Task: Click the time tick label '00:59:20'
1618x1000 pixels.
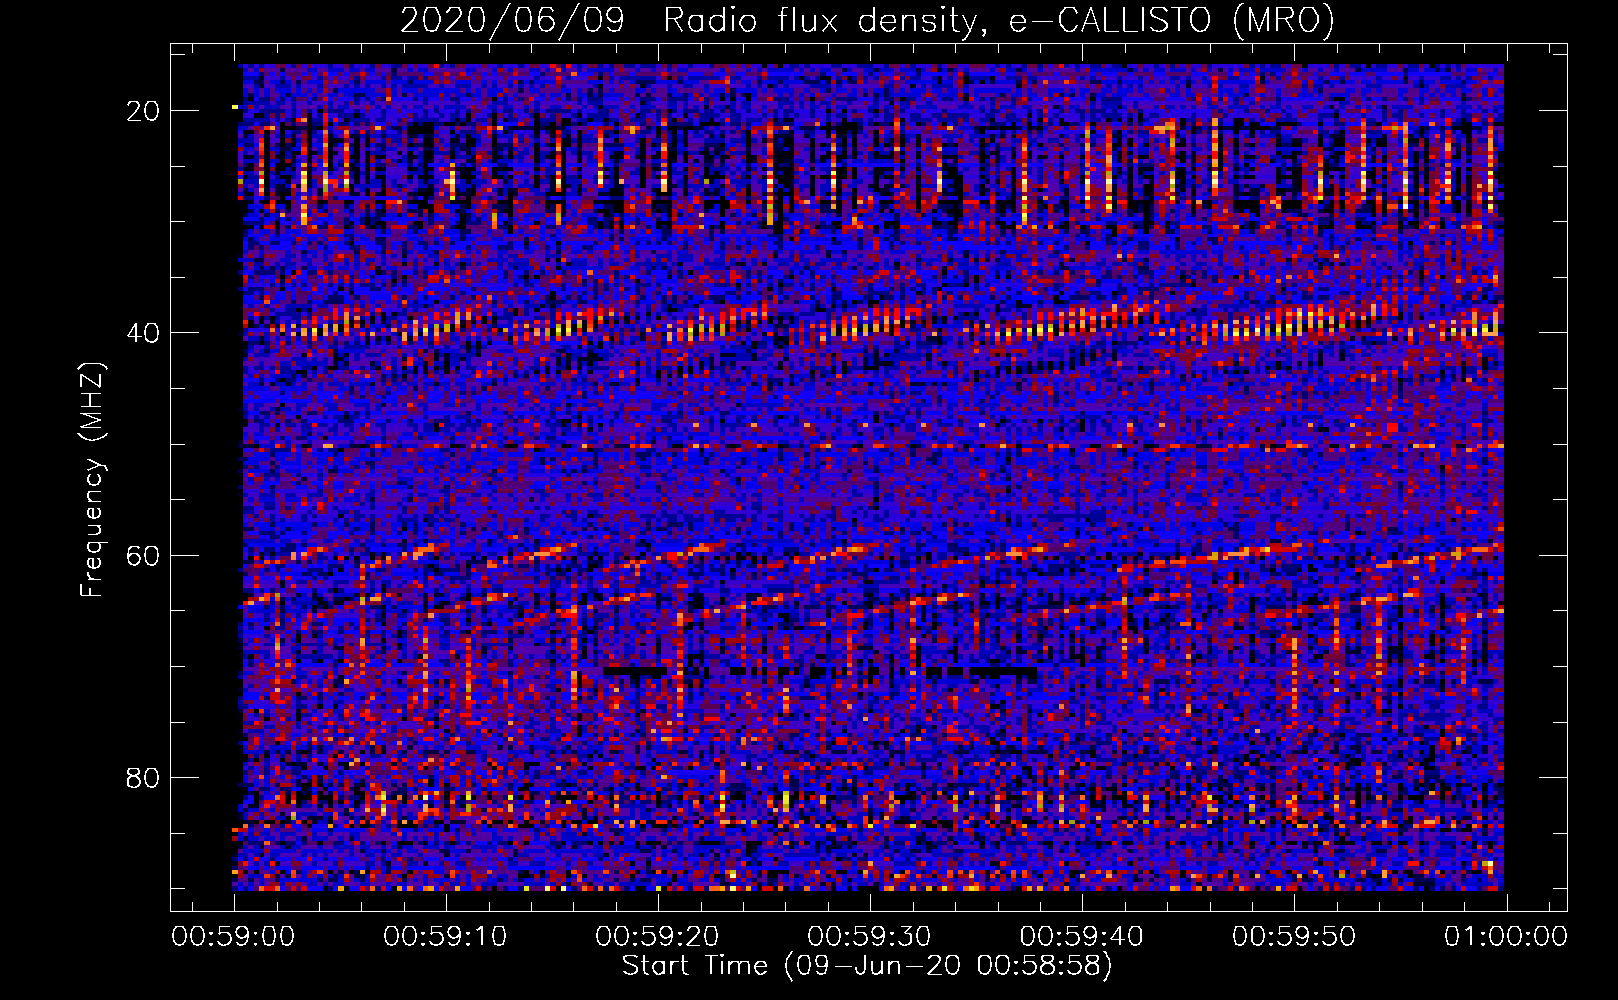Action: [657, 936]
